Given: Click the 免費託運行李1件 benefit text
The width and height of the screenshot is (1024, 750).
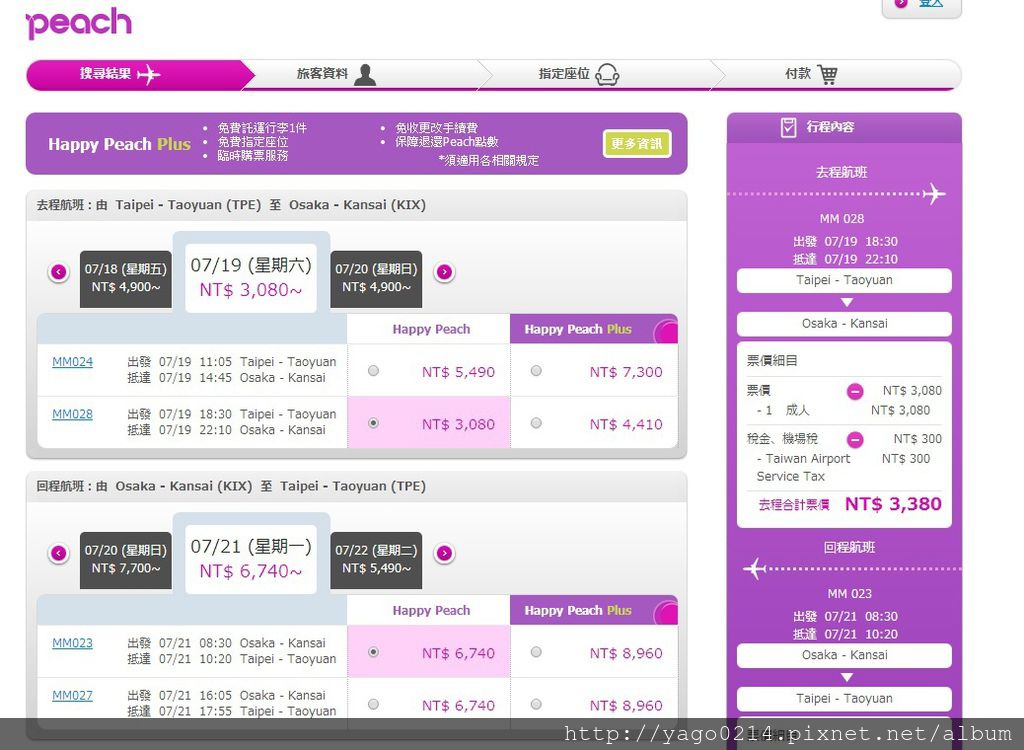Looking at the screenshot, I should (262, 128).
